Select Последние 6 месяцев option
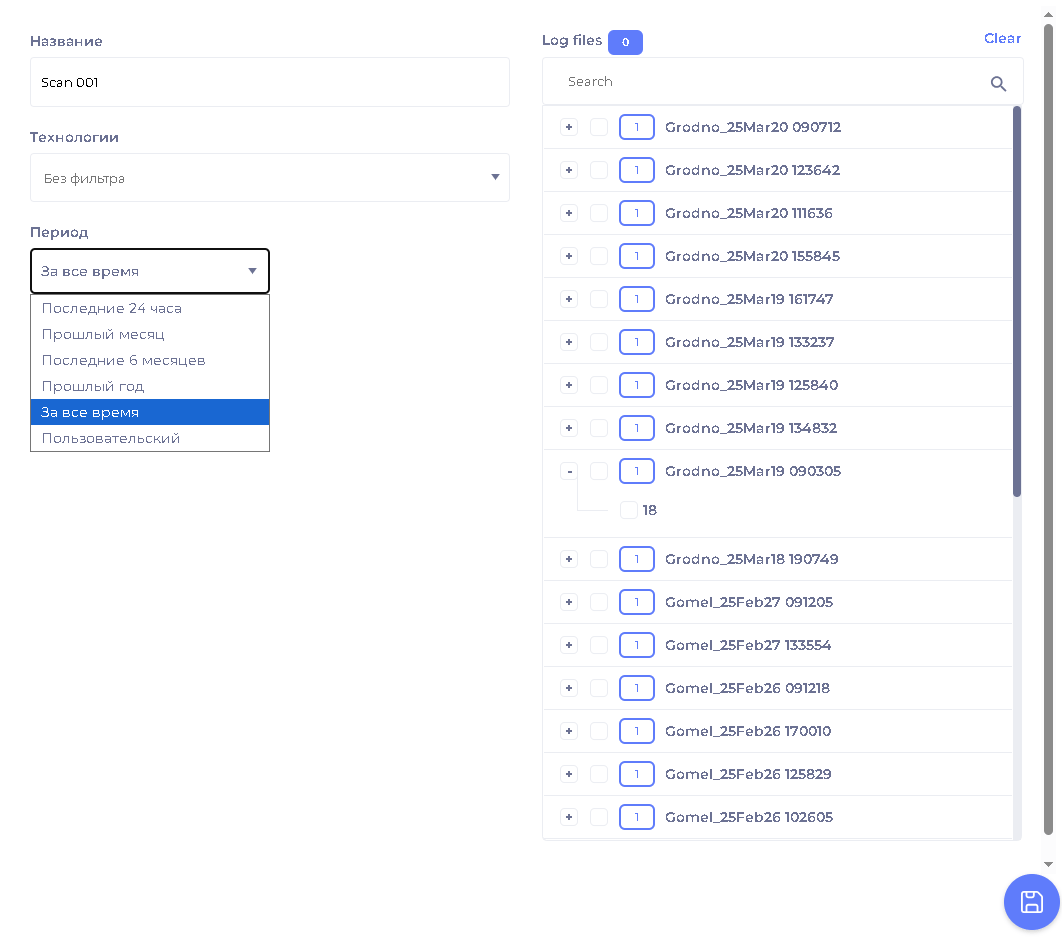This screenshot has width=1062, height=937. [123, 360]
